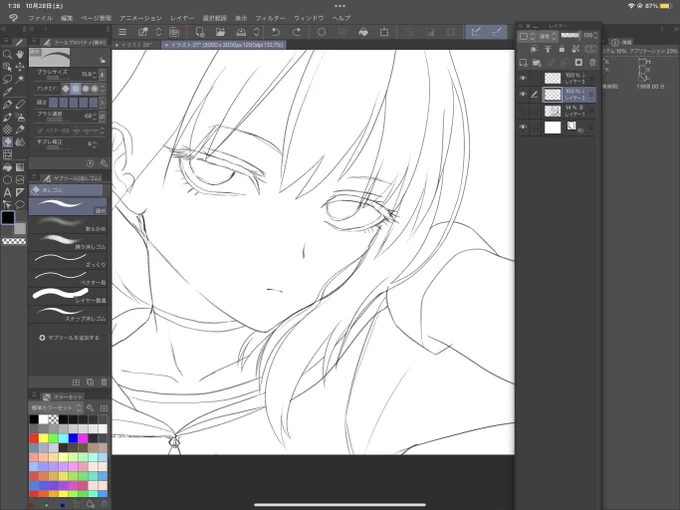Select the Hand move tool
Image resolution: width=680 pixels, height=510 pixels.
coord(20,54)
